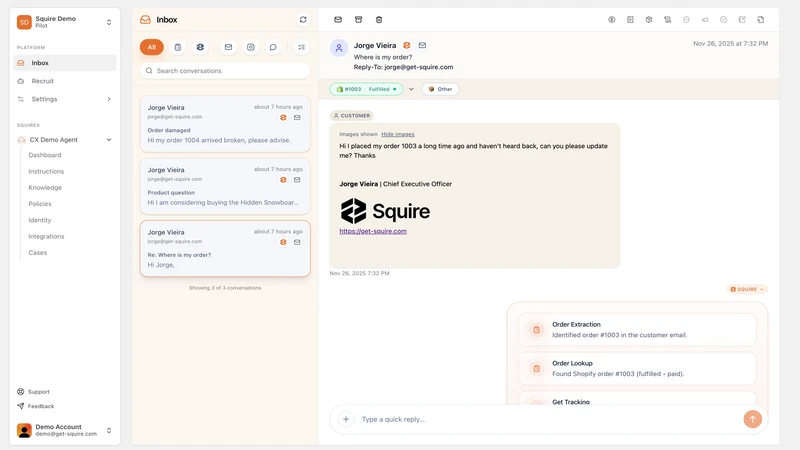Filter inbox by clipboard icon
The height and width of the screenshot is (450, 800).
pos(178,47)
